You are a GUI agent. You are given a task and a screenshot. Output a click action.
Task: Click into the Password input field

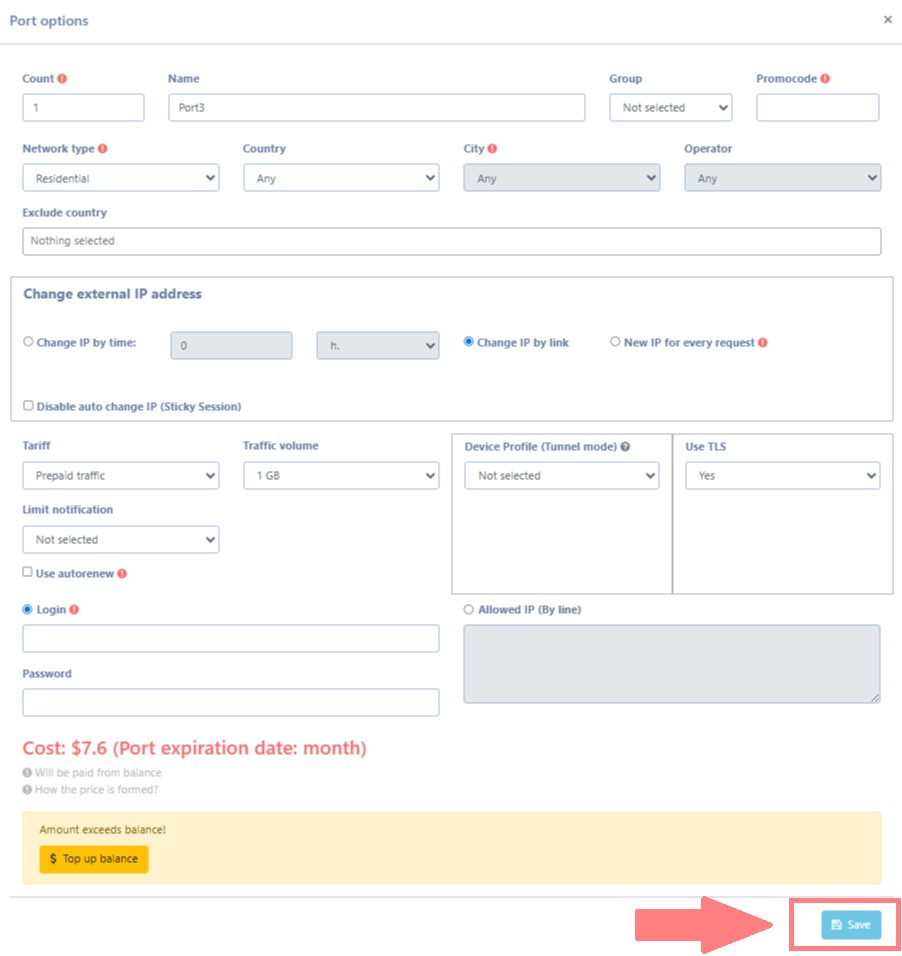pos(230,702)
